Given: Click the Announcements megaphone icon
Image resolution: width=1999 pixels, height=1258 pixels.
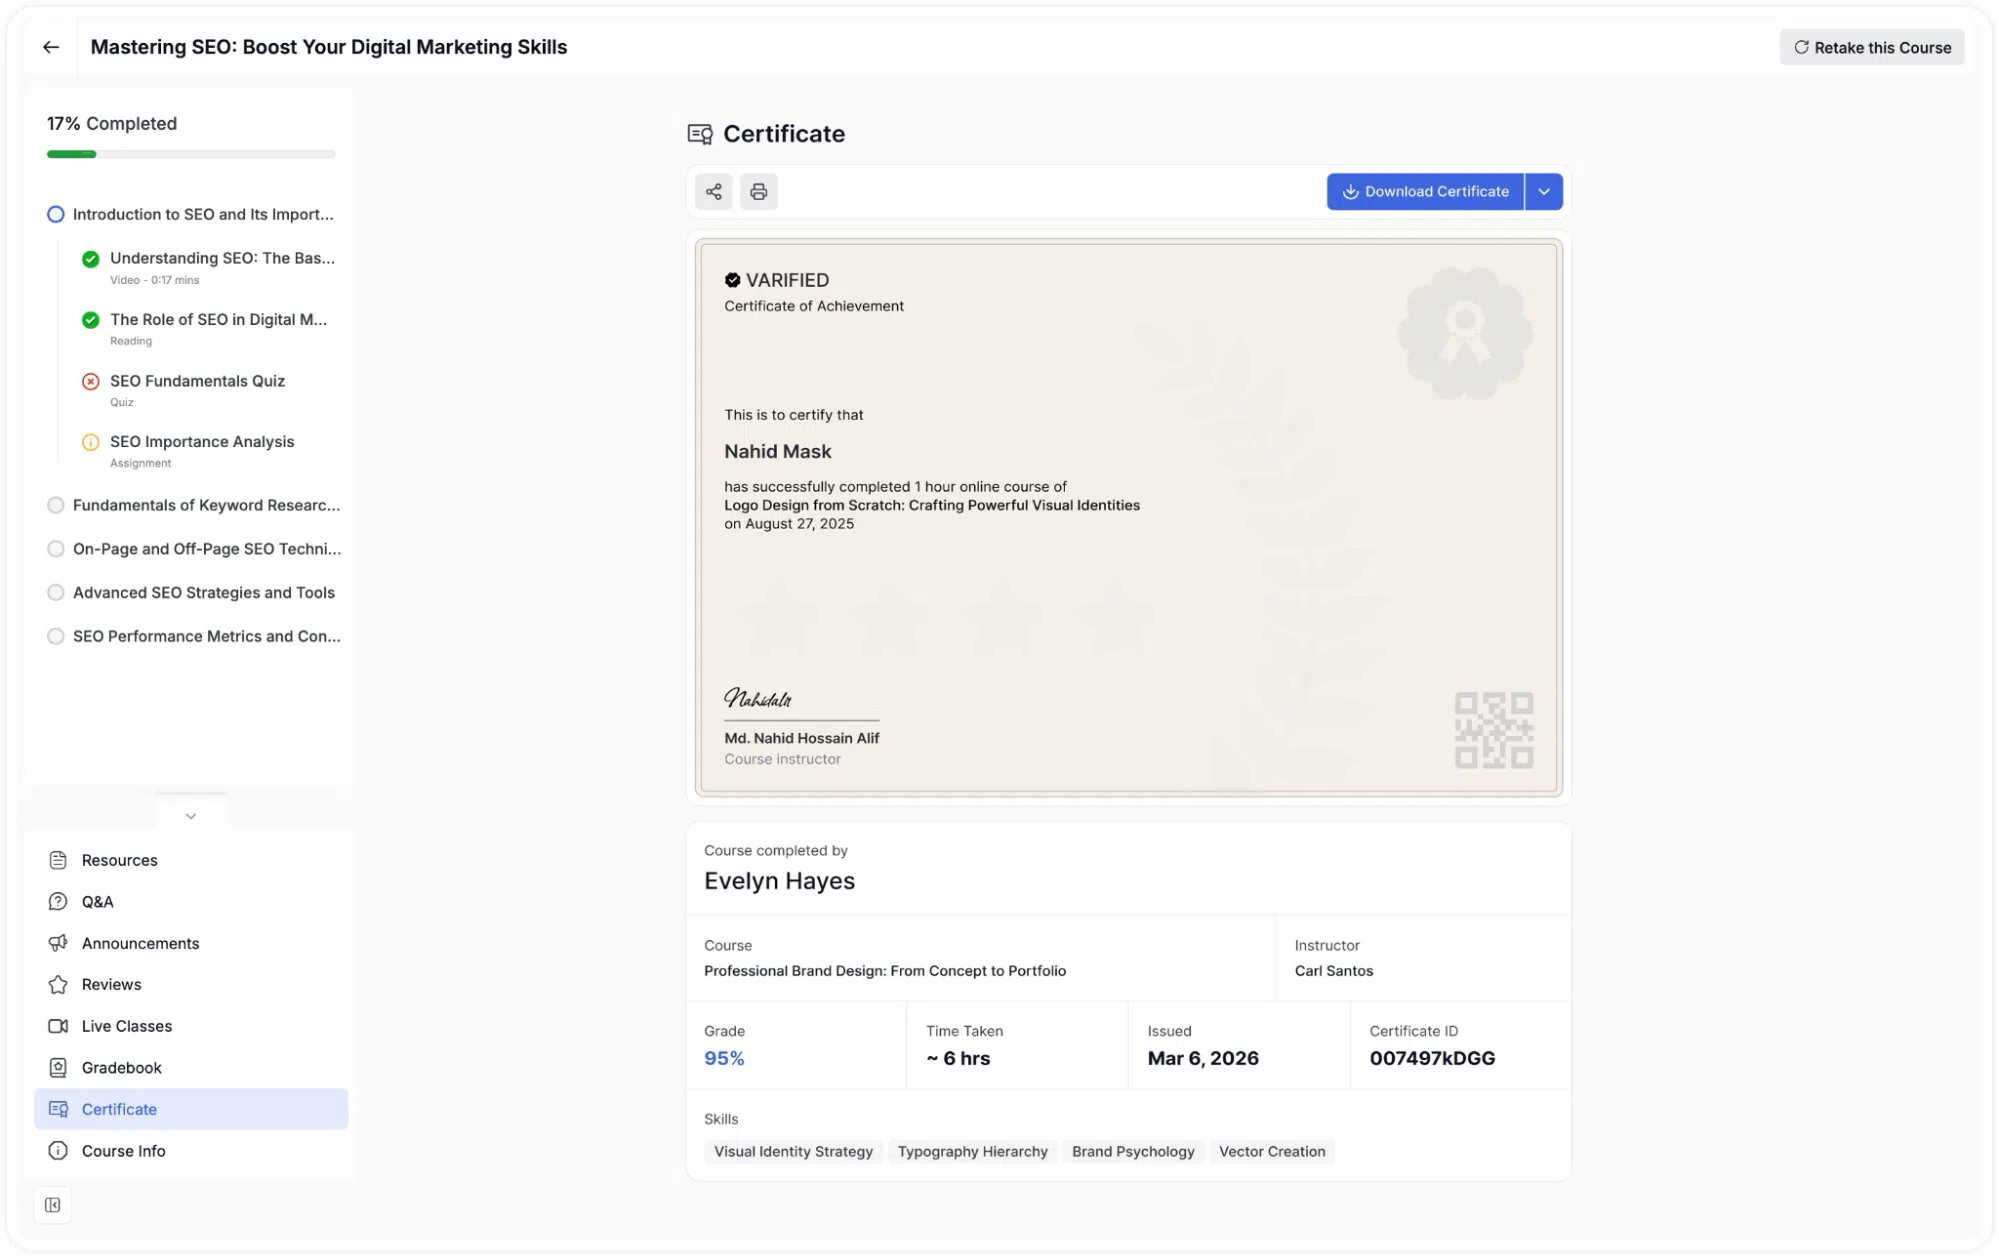Looking at the screenshot, I should (x=58, y=943).
